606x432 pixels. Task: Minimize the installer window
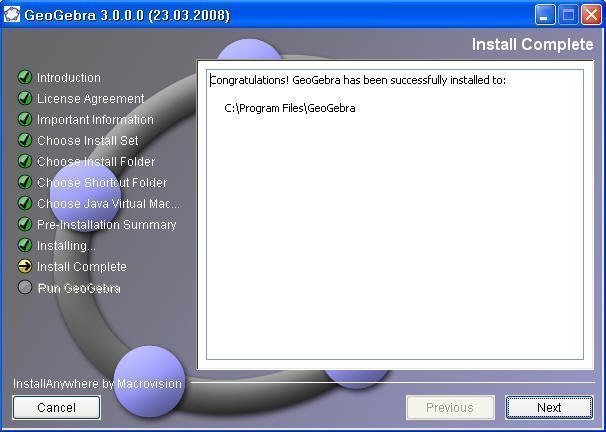point(544,15)
